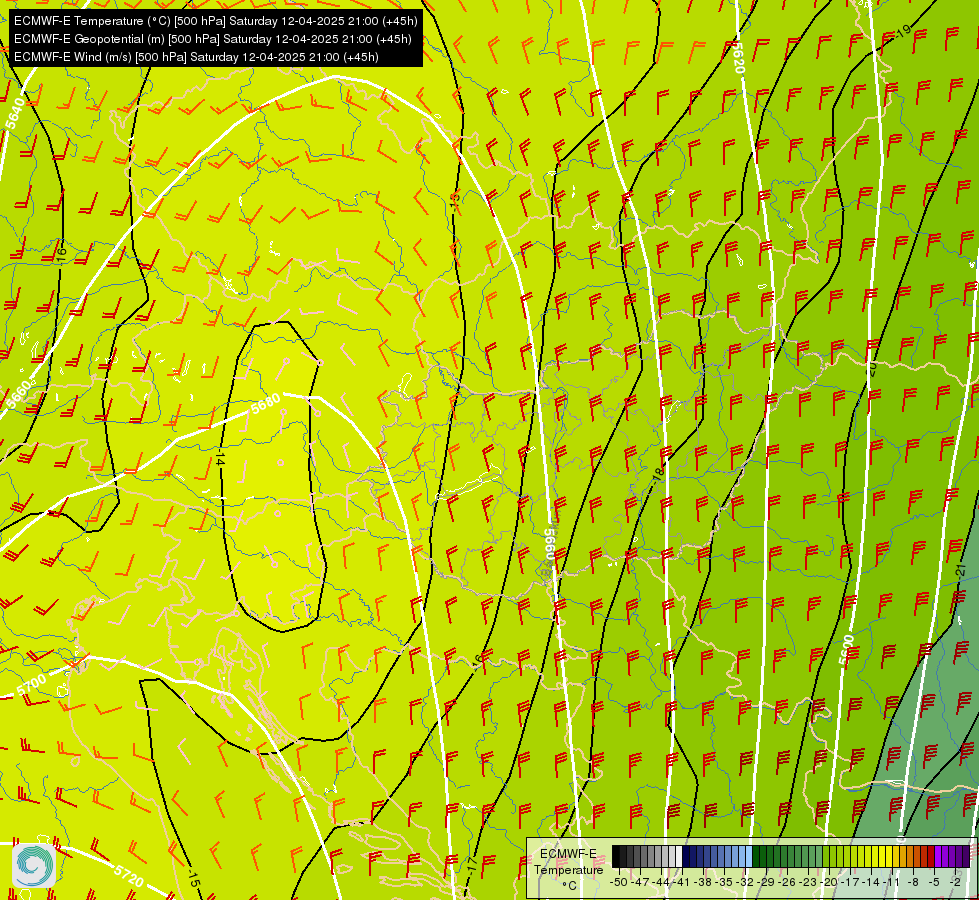This screenshot has width=979, height=900.
Task: Click the -47 tick label in the legend
Action: click(x=640, y=882)
